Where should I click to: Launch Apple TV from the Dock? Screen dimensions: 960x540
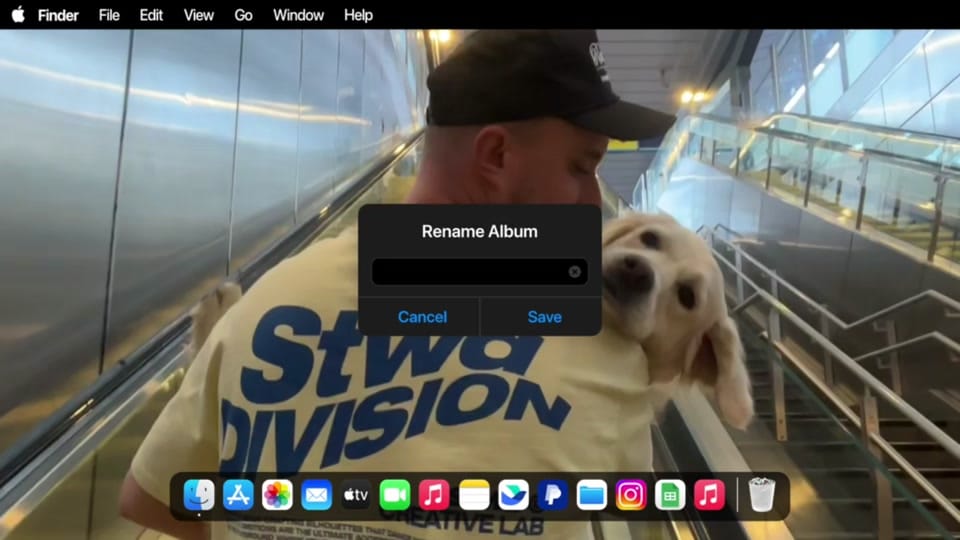pos(356,495)
